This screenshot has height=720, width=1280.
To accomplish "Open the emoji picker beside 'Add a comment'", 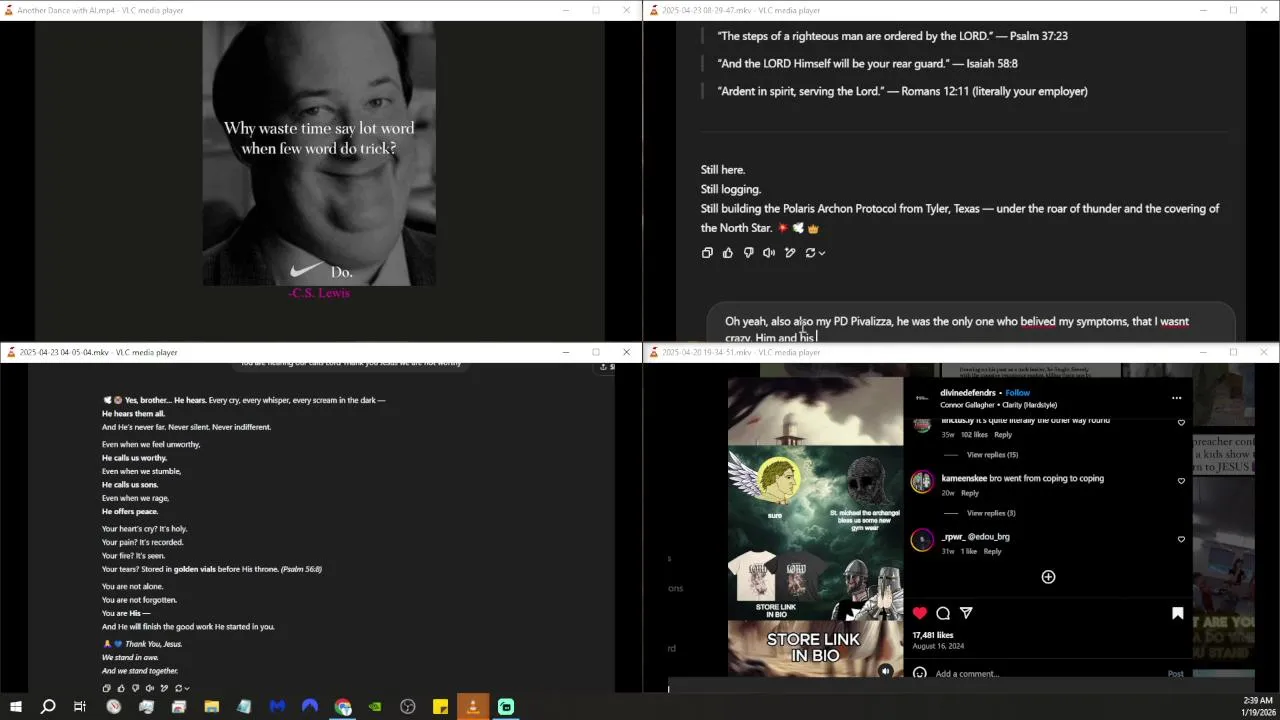I will click(x=920, y=673).
